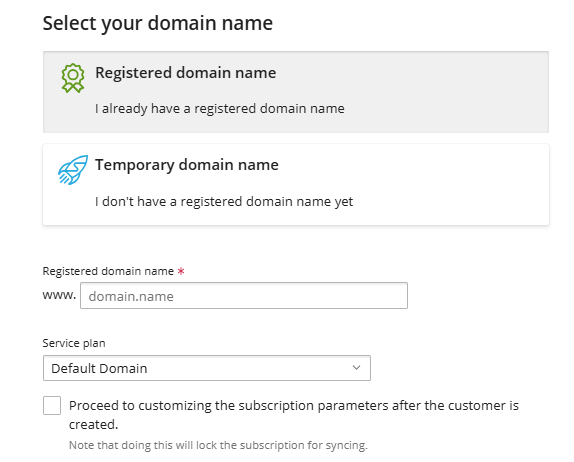This screenshot has height=462, width=574.
Task: Click 'I already have a registered domain name' text
Action: [x=220, y=109]
